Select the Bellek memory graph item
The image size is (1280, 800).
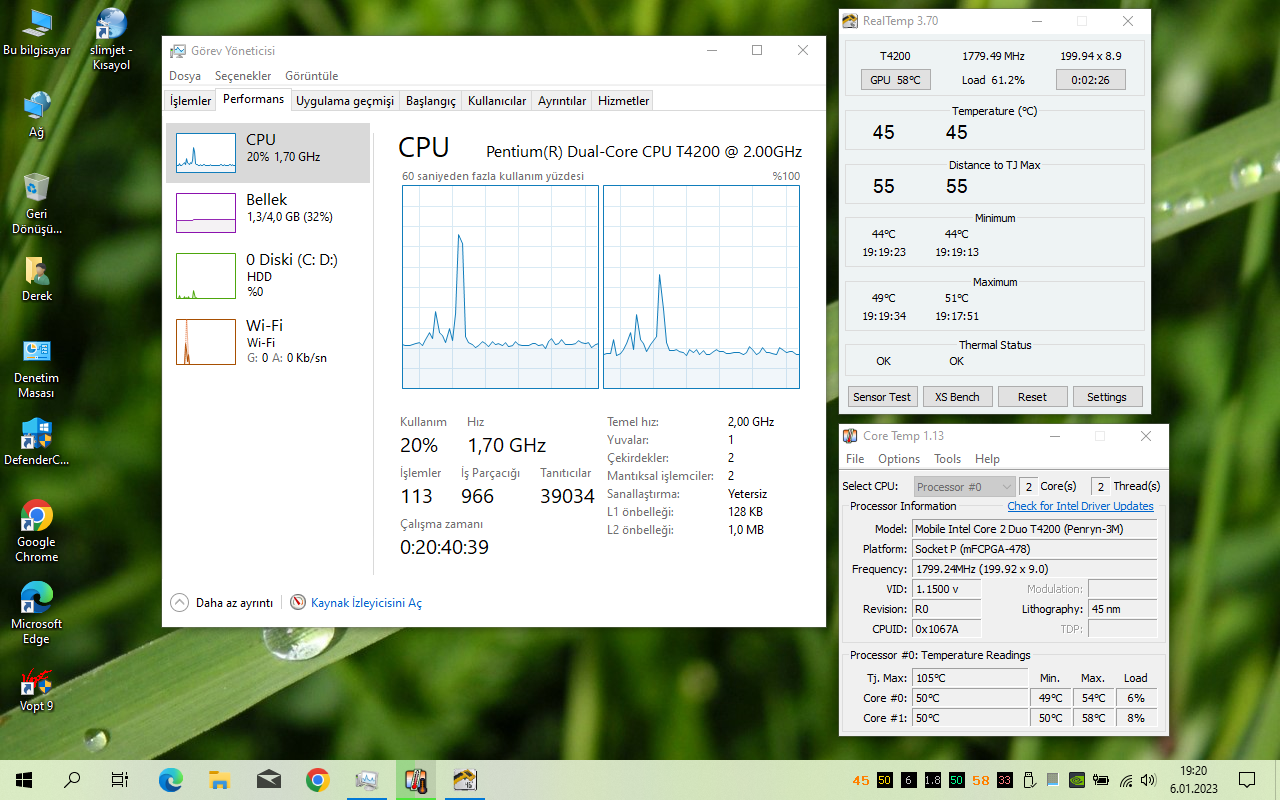point(268,213)
